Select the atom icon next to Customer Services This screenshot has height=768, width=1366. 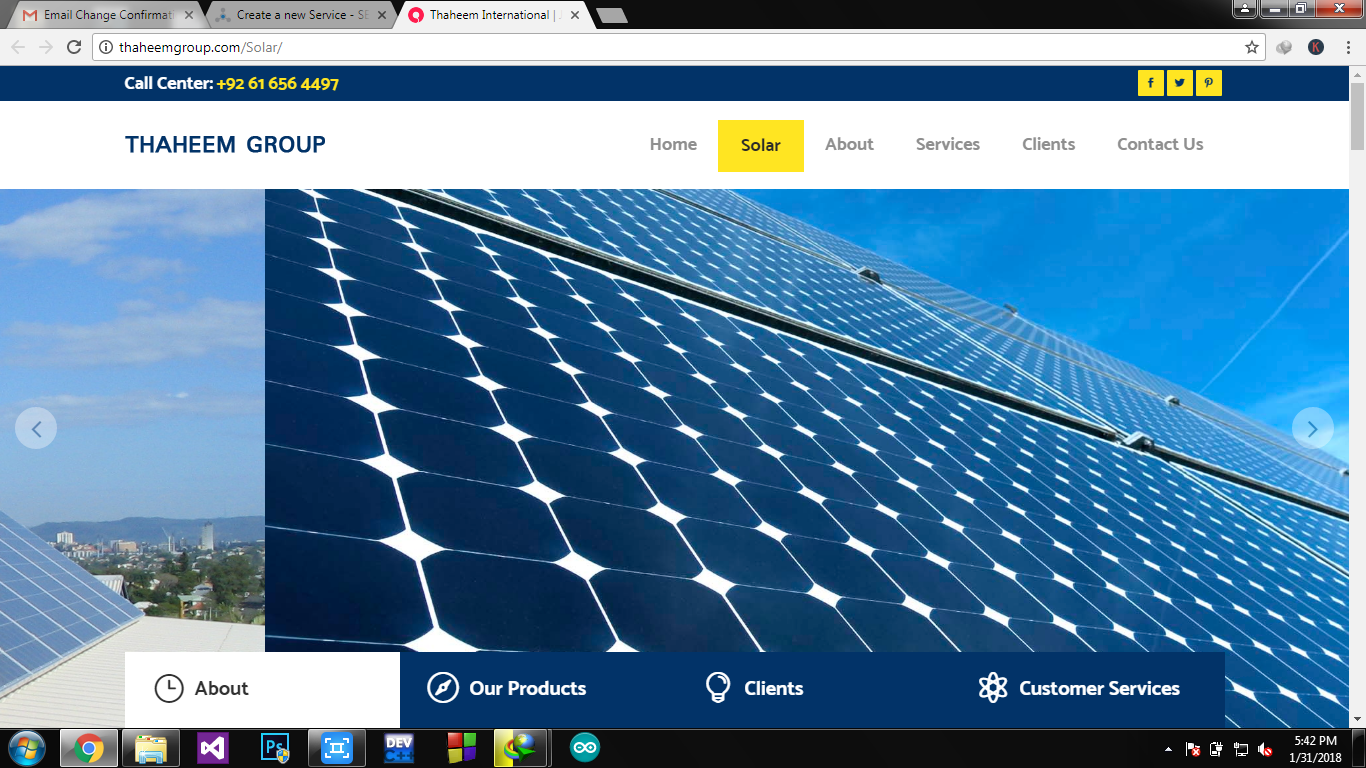(994, 688)
